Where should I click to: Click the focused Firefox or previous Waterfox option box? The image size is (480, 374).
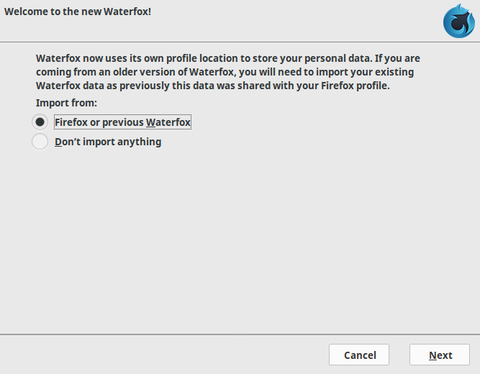pyautogui.click(x=123, y=122)
